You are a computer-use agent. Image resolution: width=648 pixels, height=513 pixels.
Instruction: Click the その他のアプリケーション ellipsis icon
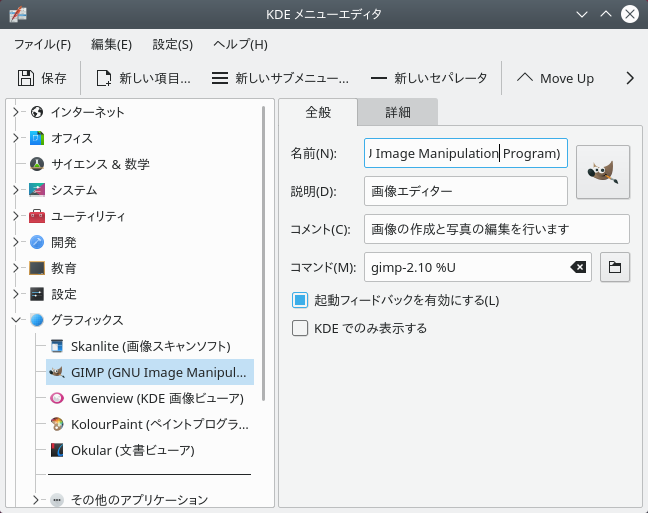57,500
